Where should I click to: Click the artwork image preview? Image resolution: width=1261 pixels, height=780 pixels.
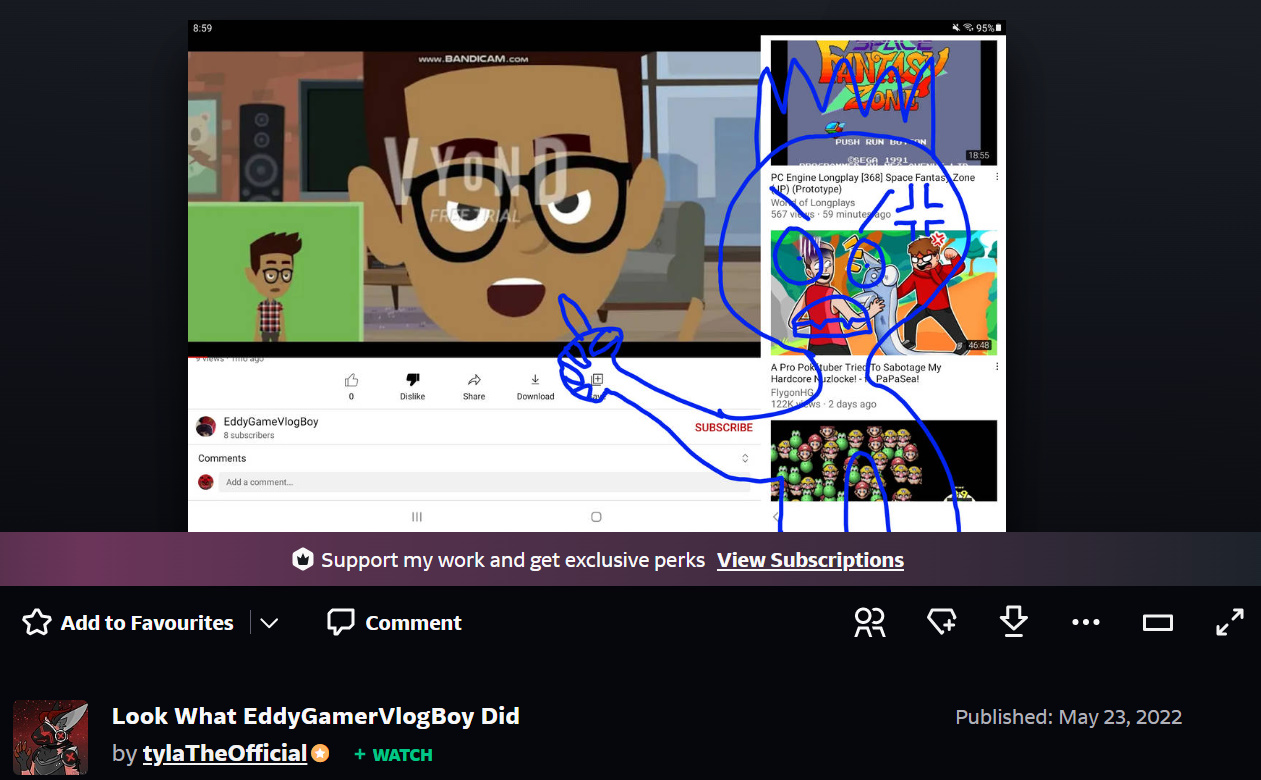point(597,276)
